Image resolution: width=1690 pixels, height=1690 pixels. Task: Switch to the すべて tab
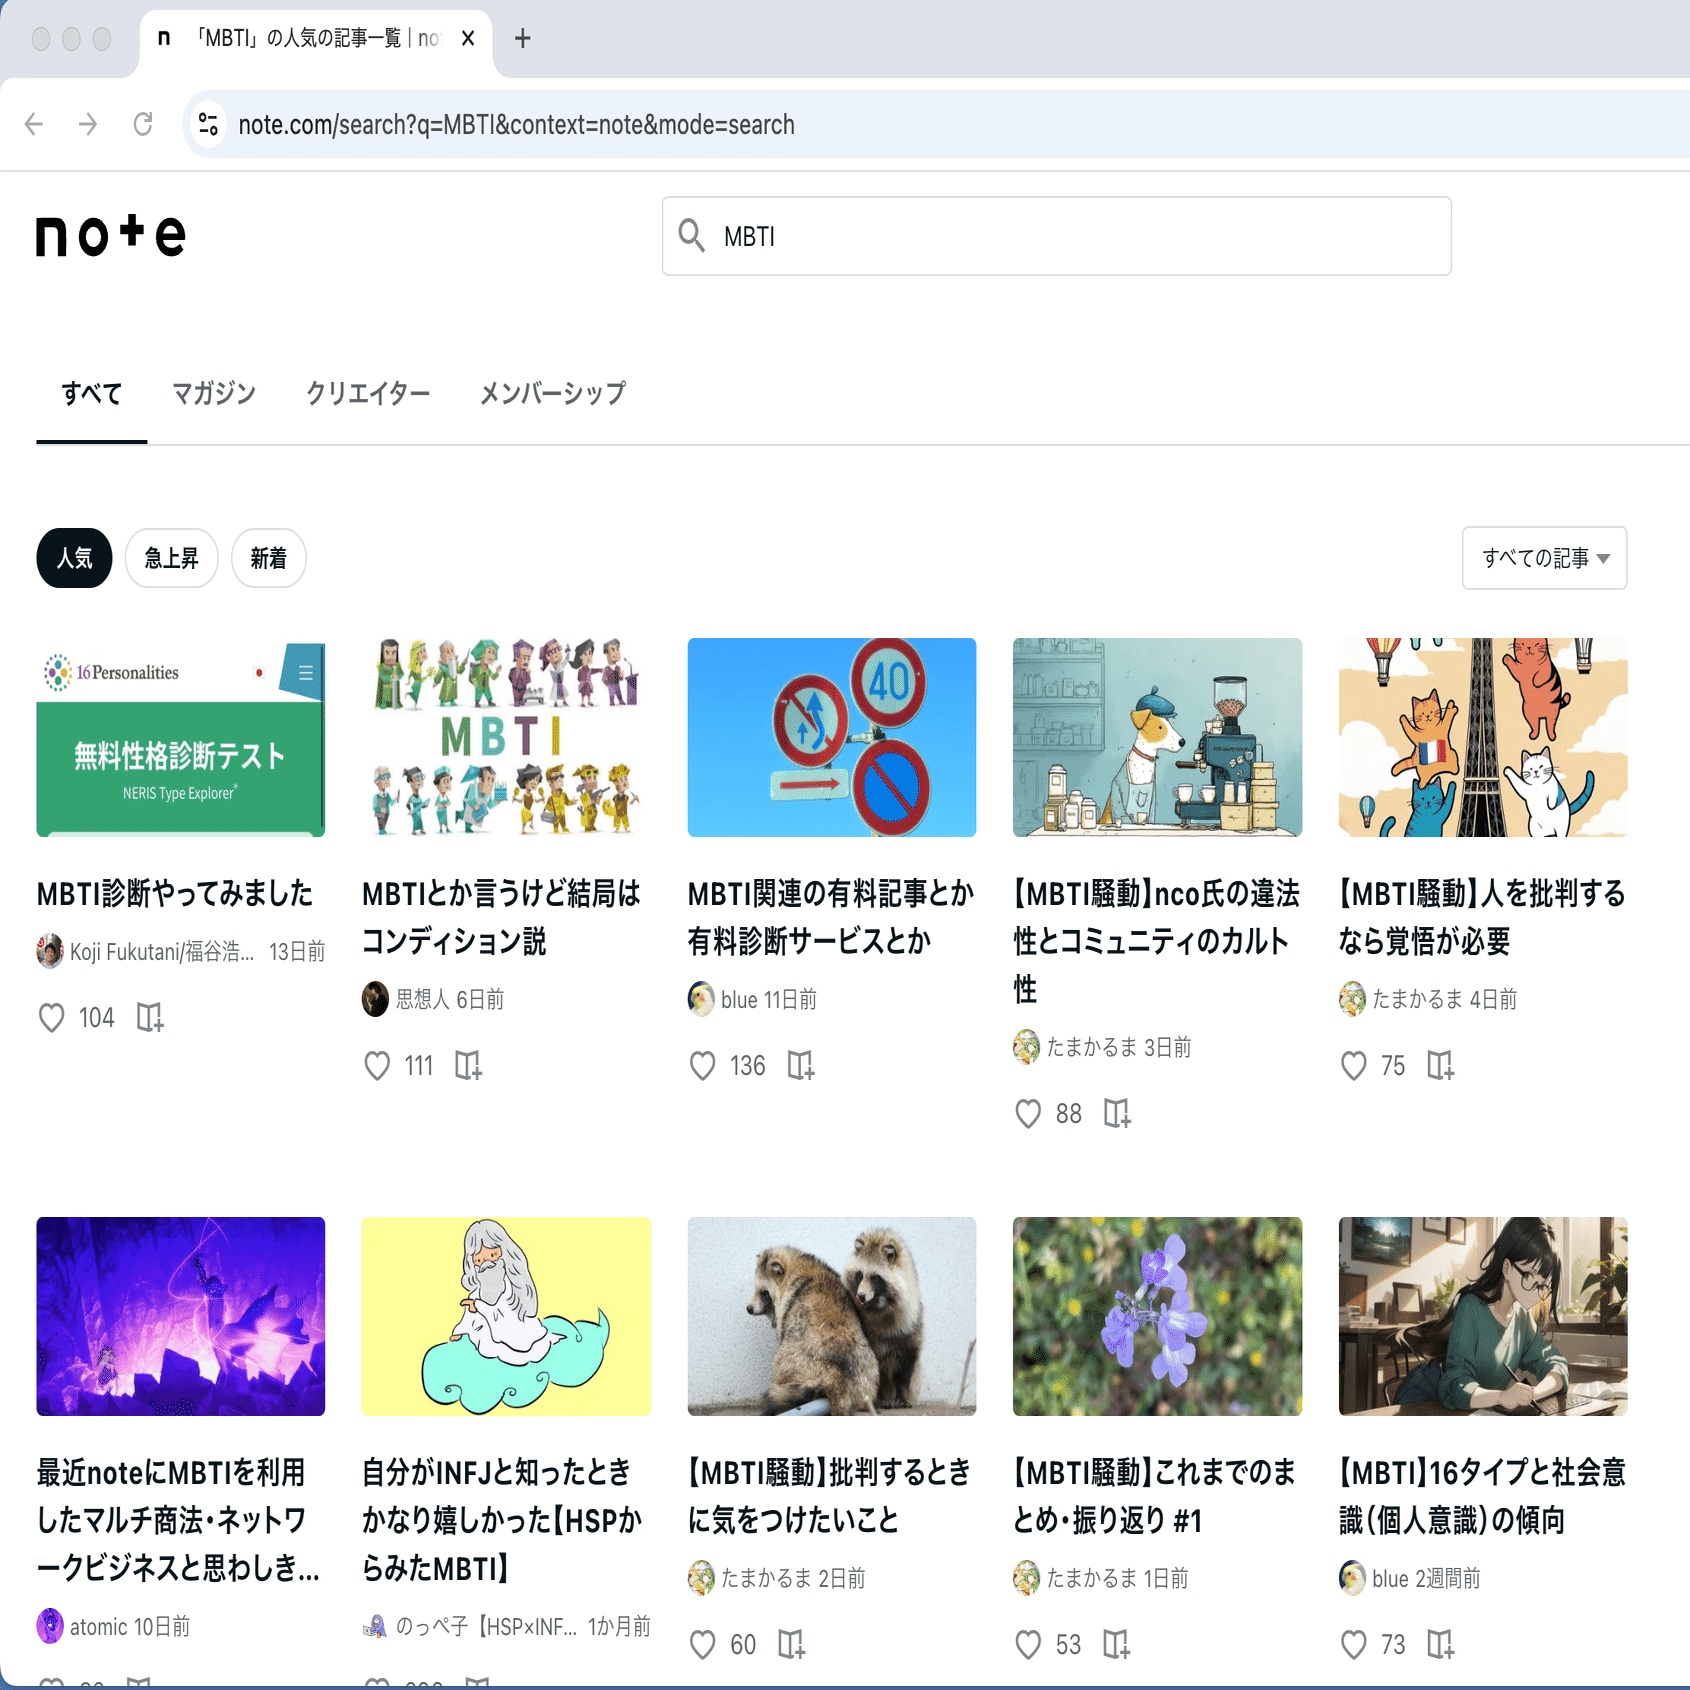(x=92, y=393)
